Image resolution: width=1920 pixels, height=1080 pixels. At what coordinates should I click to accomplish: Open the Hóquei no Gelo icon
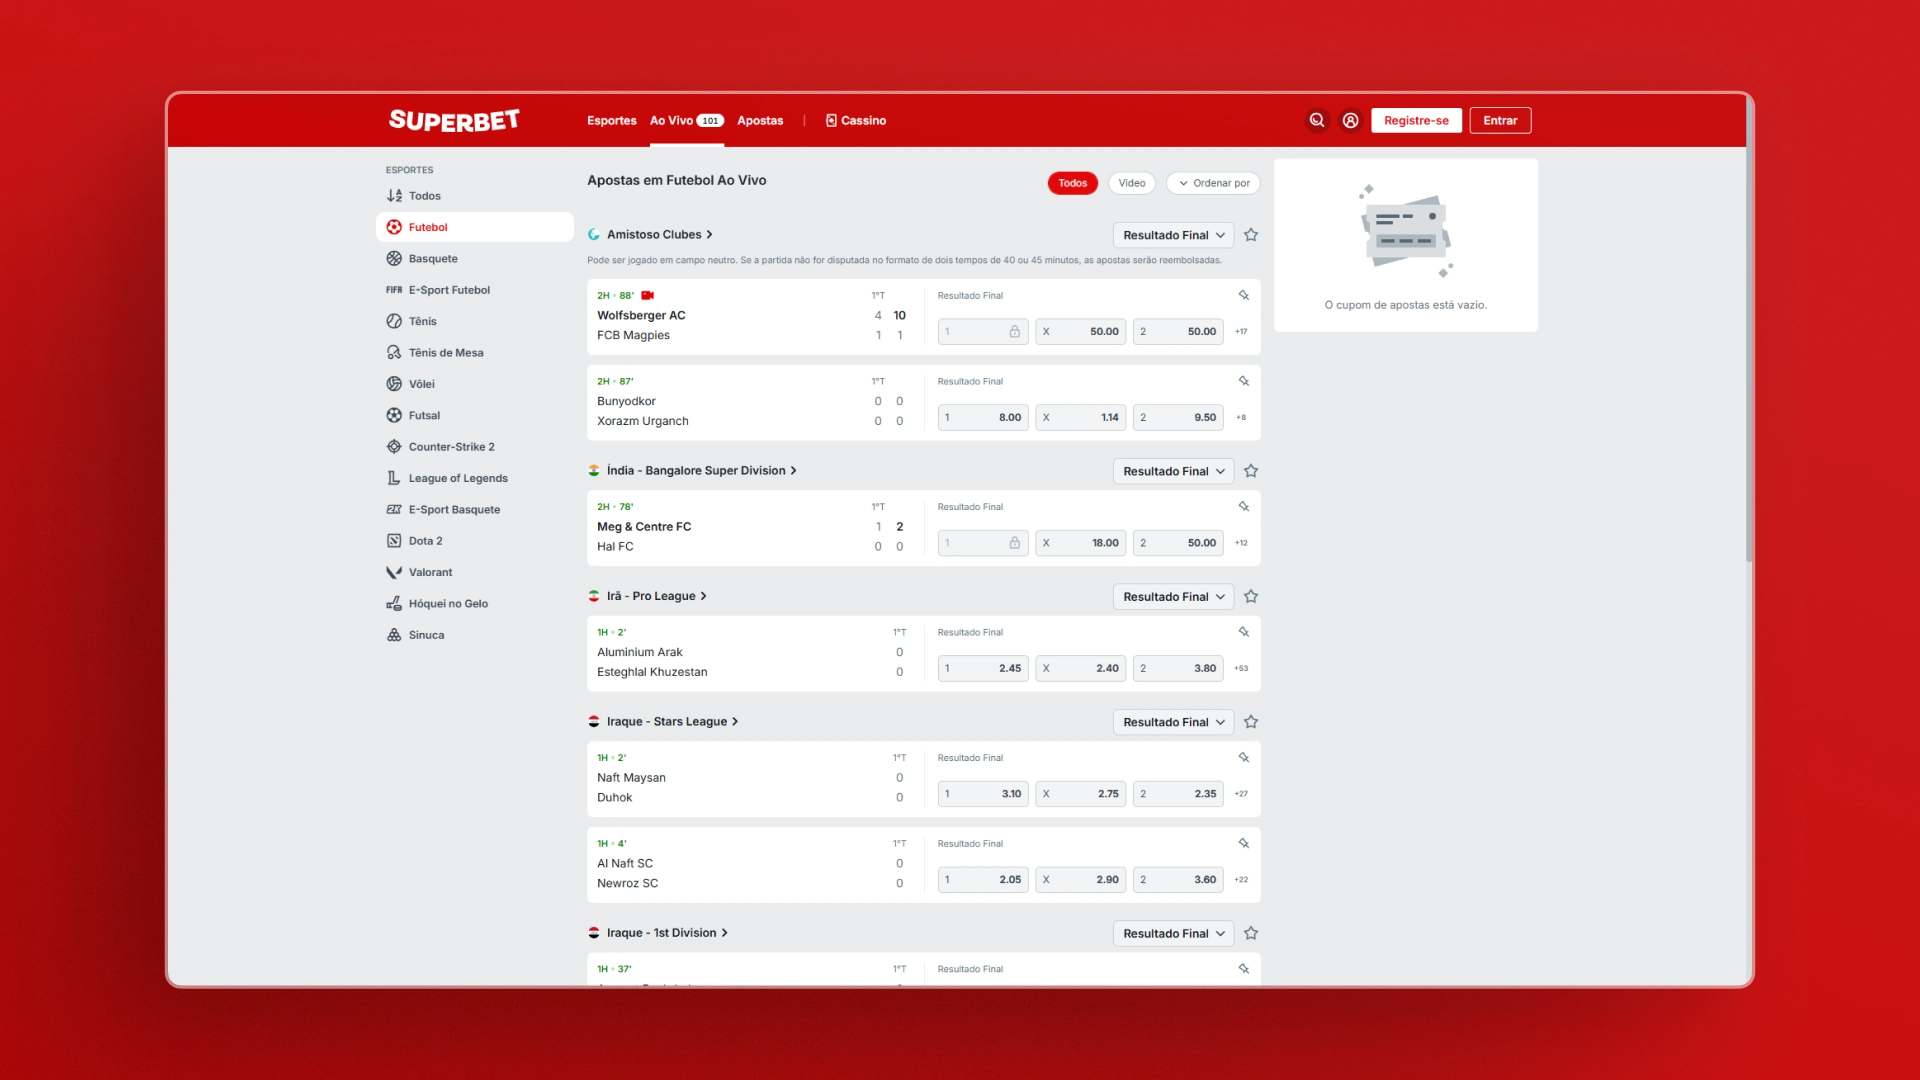tap(394, 604)
